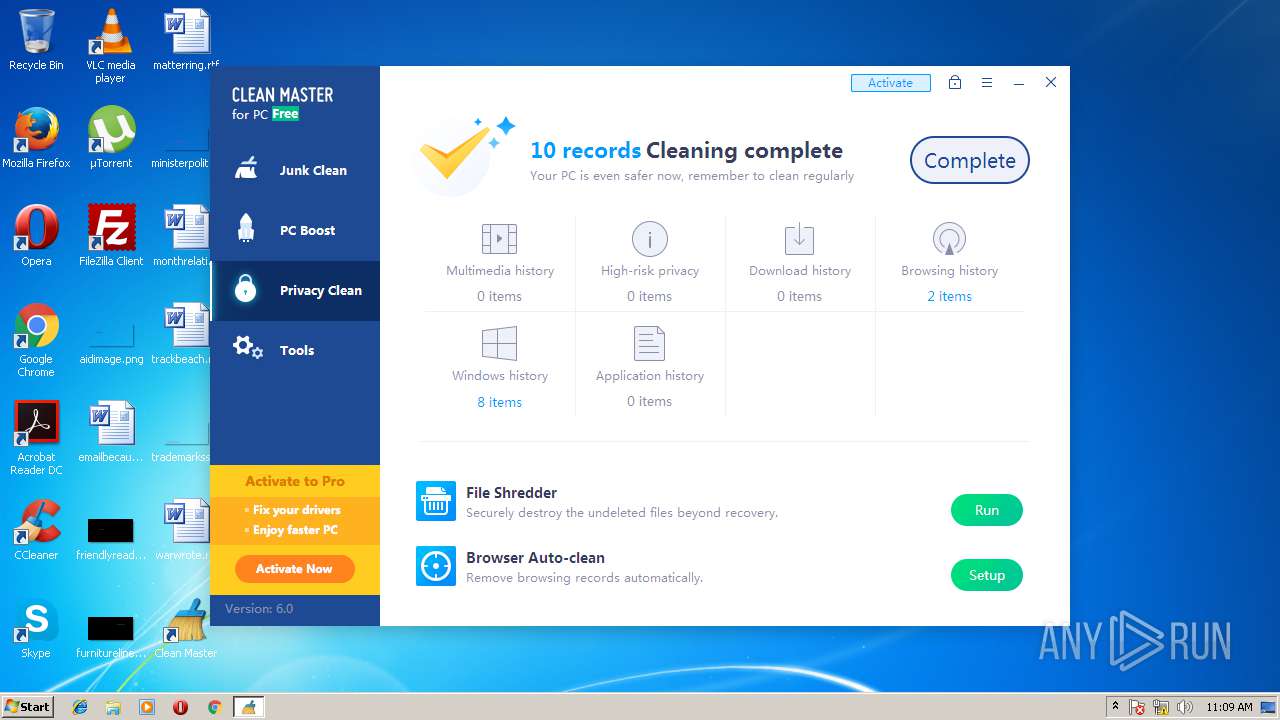This screenshot has width=1280, height=720.
Task: Open the 8 items link under Windows history
Action: coord(500,402)
